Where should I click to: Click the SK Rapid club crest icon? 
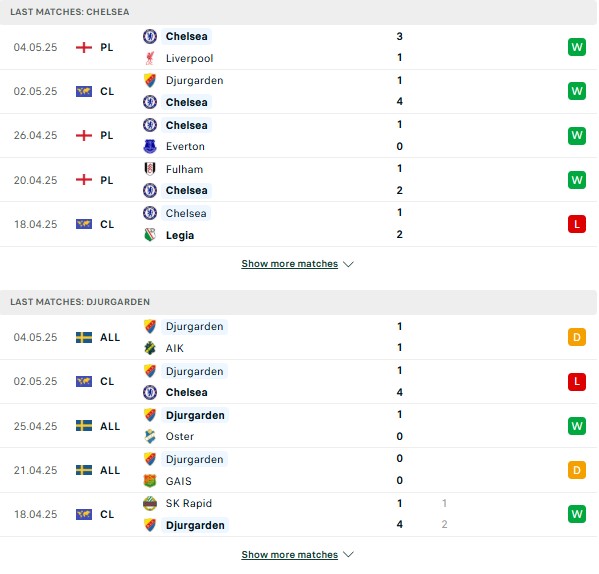pyautogui.click(x=150, y=503)
